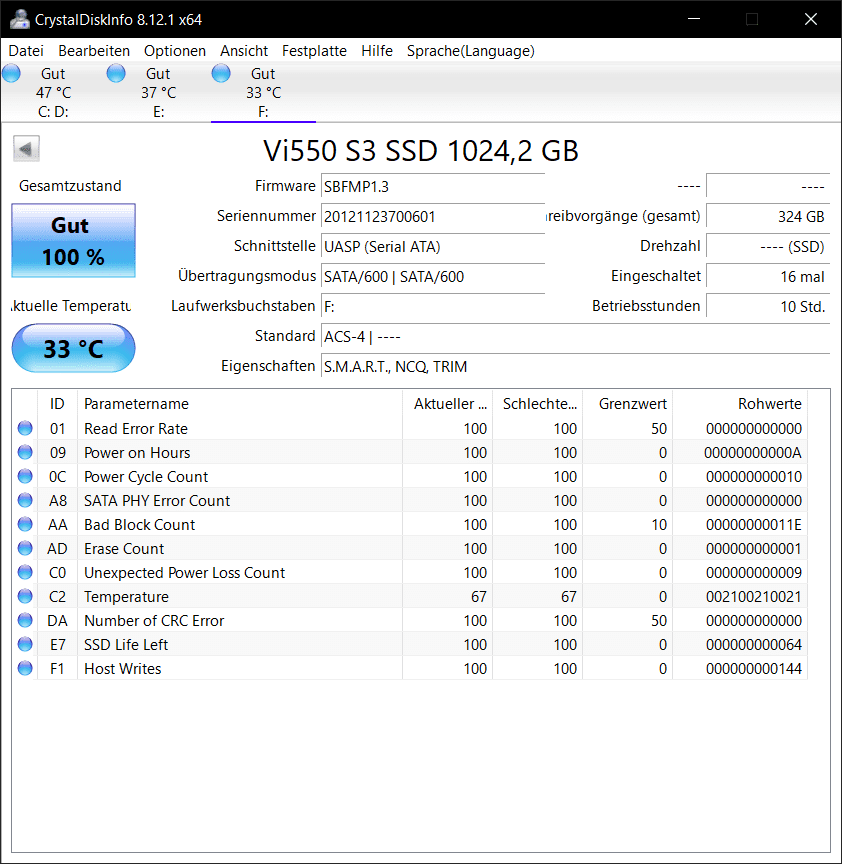Select the Power Cycle Count parameter name
This screenshot has width=842, height=864.
pyautogui.click(x=146, y=477)
